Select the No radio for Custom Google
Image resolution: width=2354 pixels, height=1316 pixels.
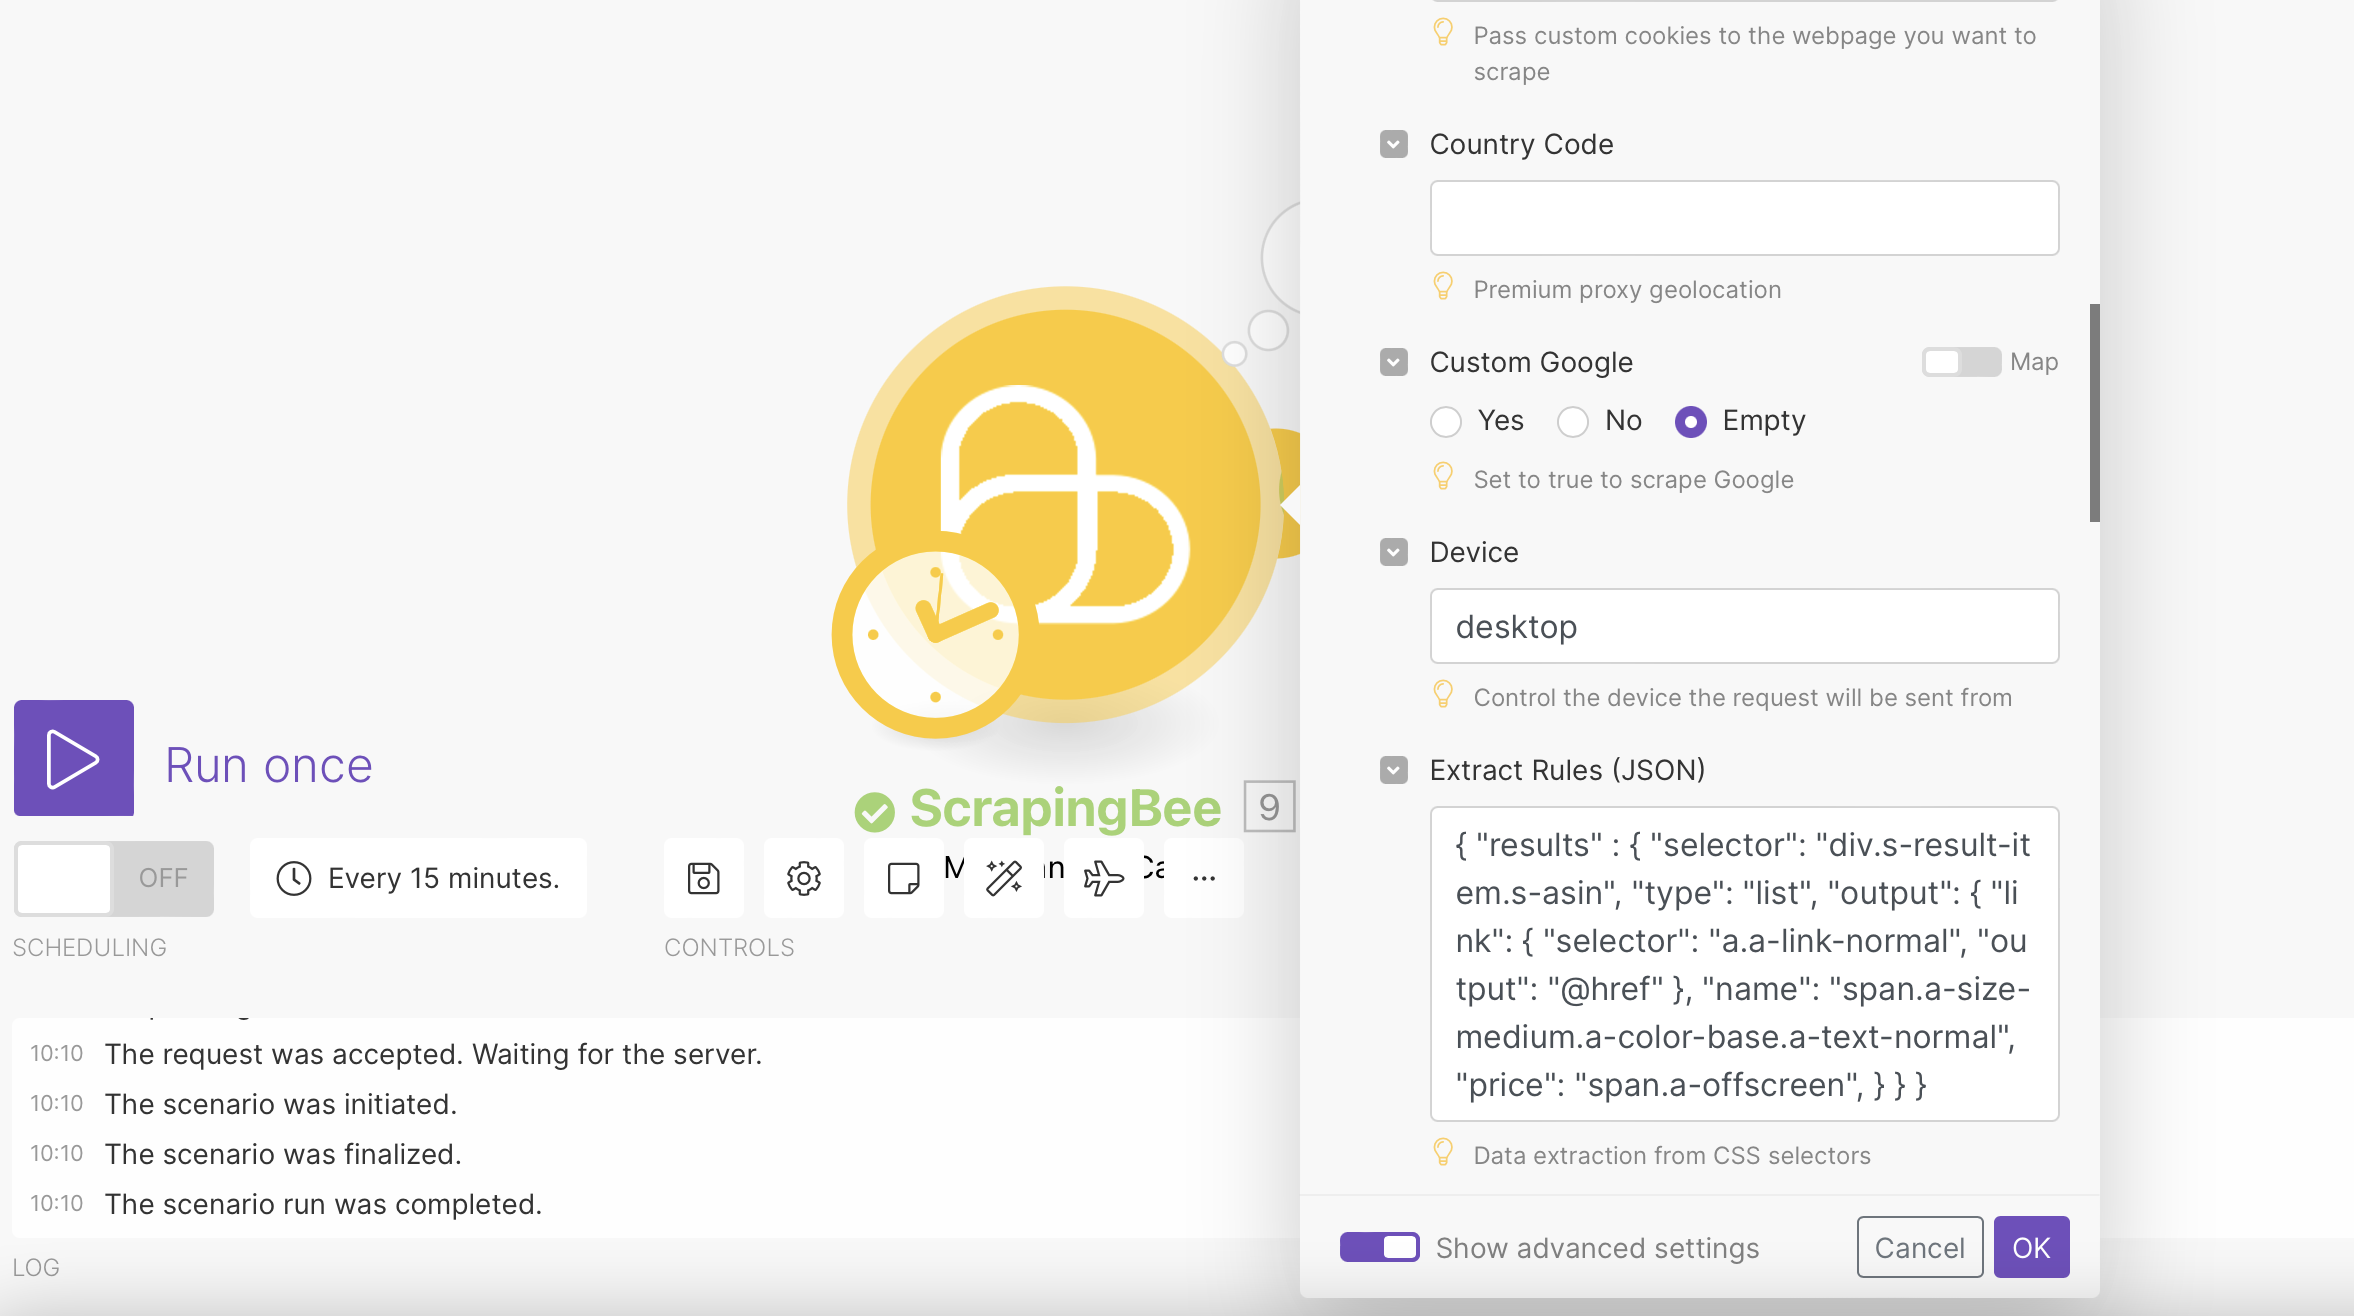click(x=1573, y=422)
